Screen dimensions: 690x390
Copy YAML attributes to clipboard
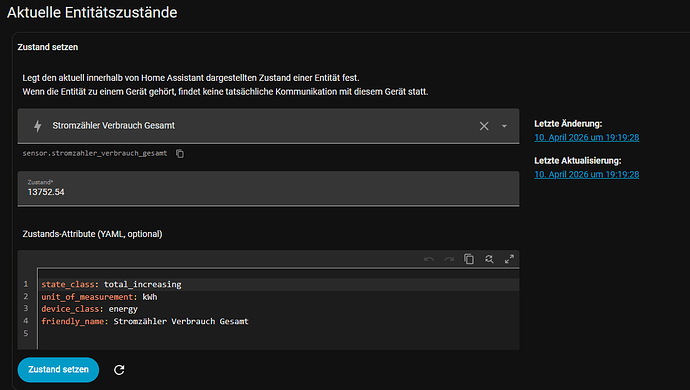(x=469, y=259)
